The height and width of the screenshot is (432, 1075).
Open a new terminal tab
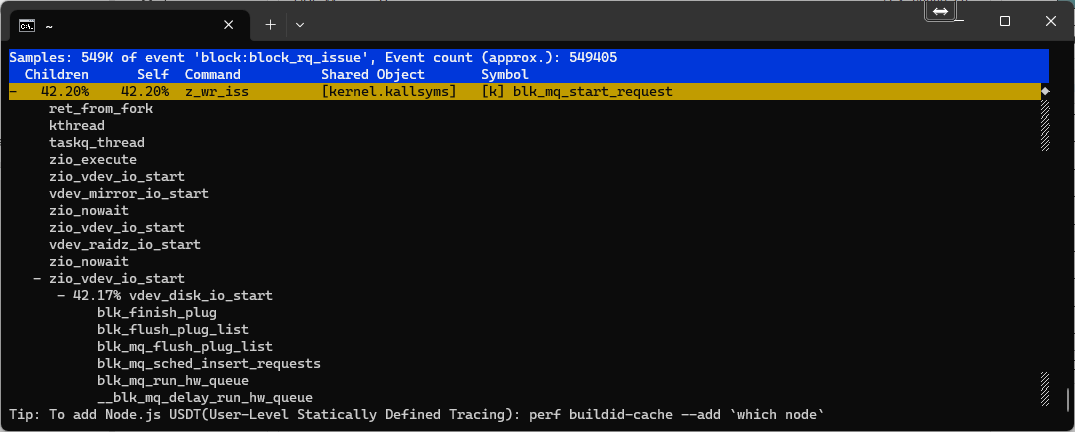click(270, 22)
